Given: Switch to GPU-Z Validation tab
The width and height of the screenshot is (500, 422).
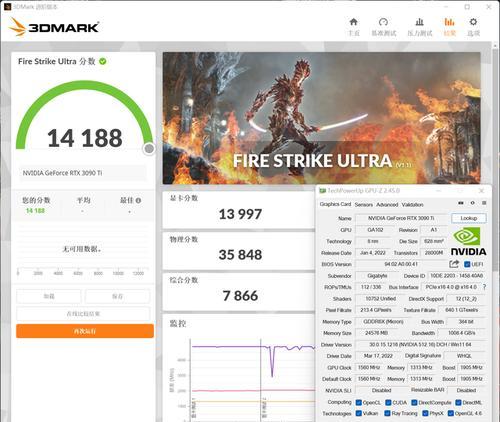Looking at the screenshot, I should click(x=412, y=204).
